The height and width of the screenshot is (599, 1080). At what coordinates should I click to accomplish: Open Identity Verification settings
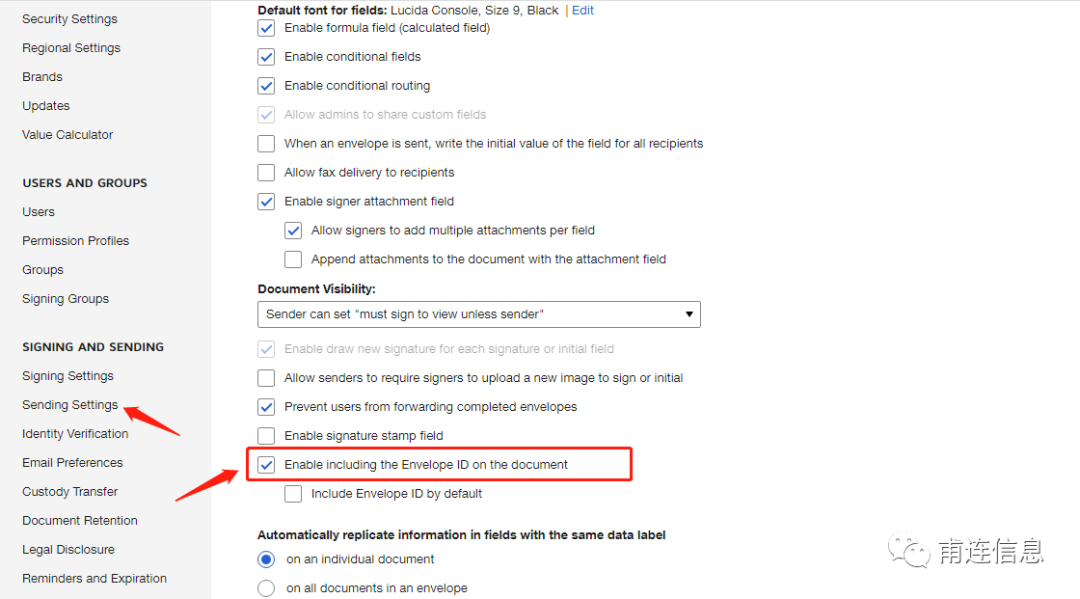[x=75, y=434]
